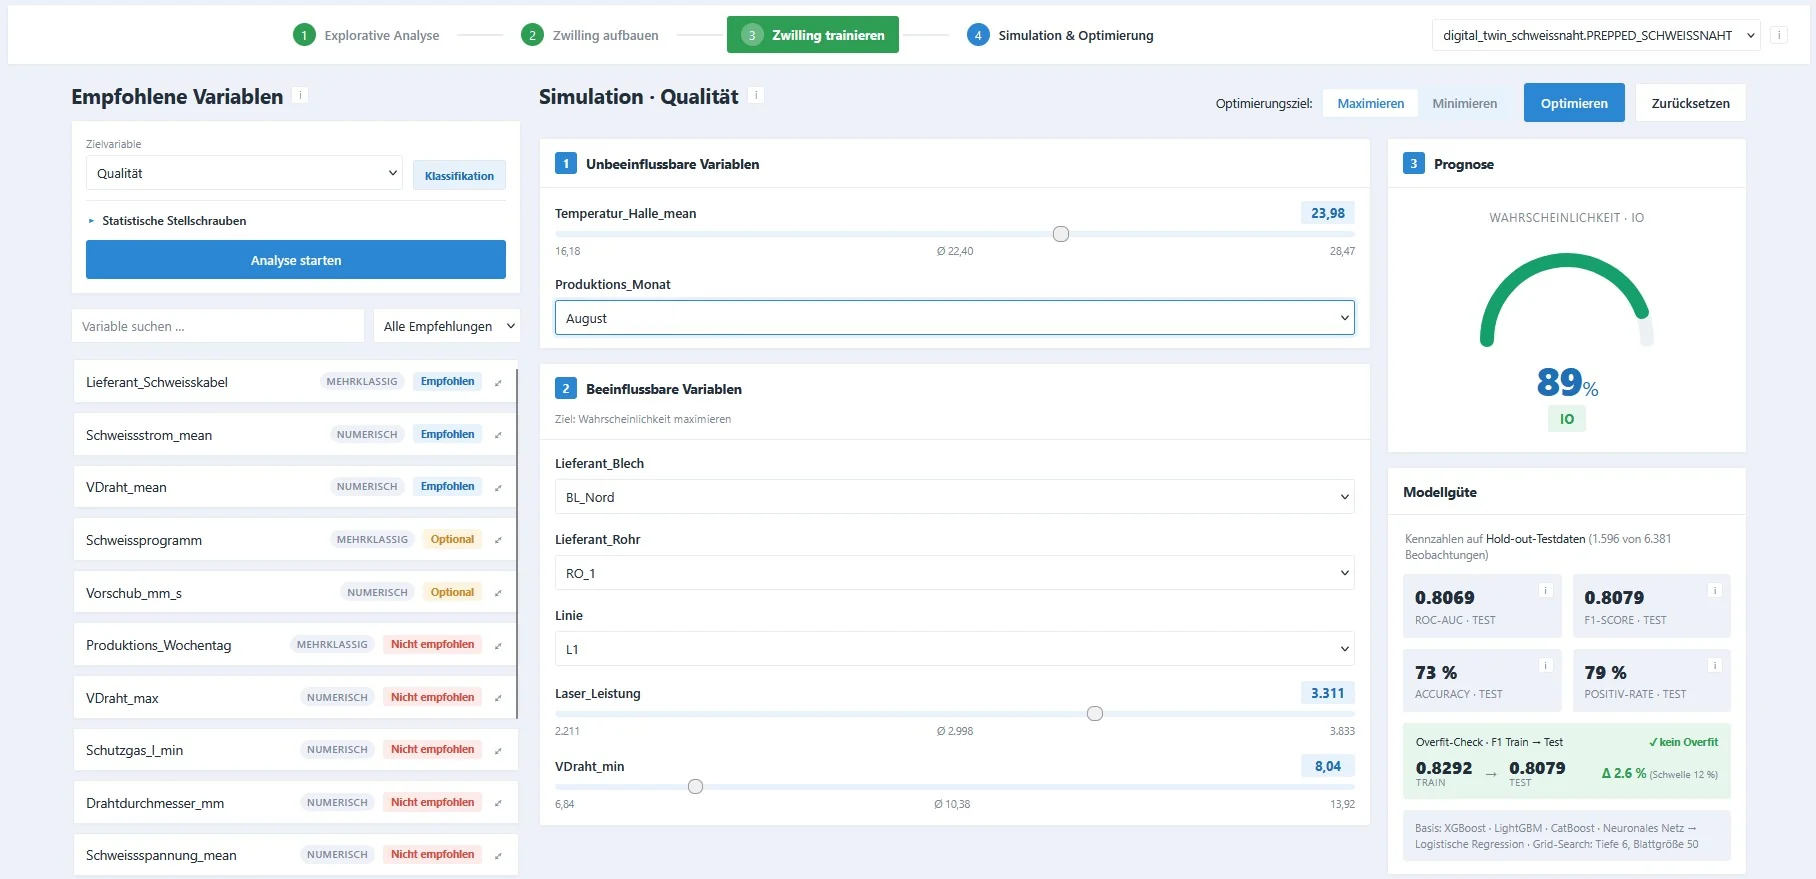This screenshot has width=1816, height=879.
Task: Open info icon beside Simulation · Qualität
Action: 756,95
